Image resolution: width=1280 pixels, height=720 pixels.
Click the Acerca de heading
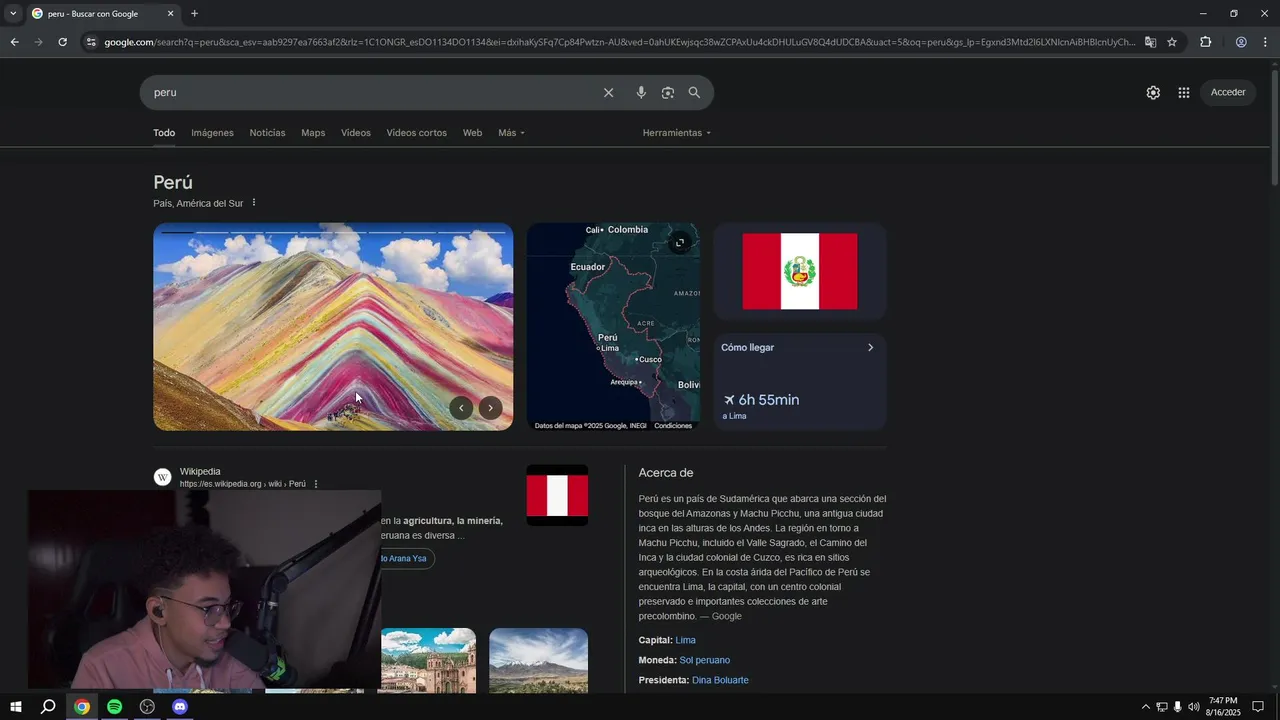pos(666,473)
